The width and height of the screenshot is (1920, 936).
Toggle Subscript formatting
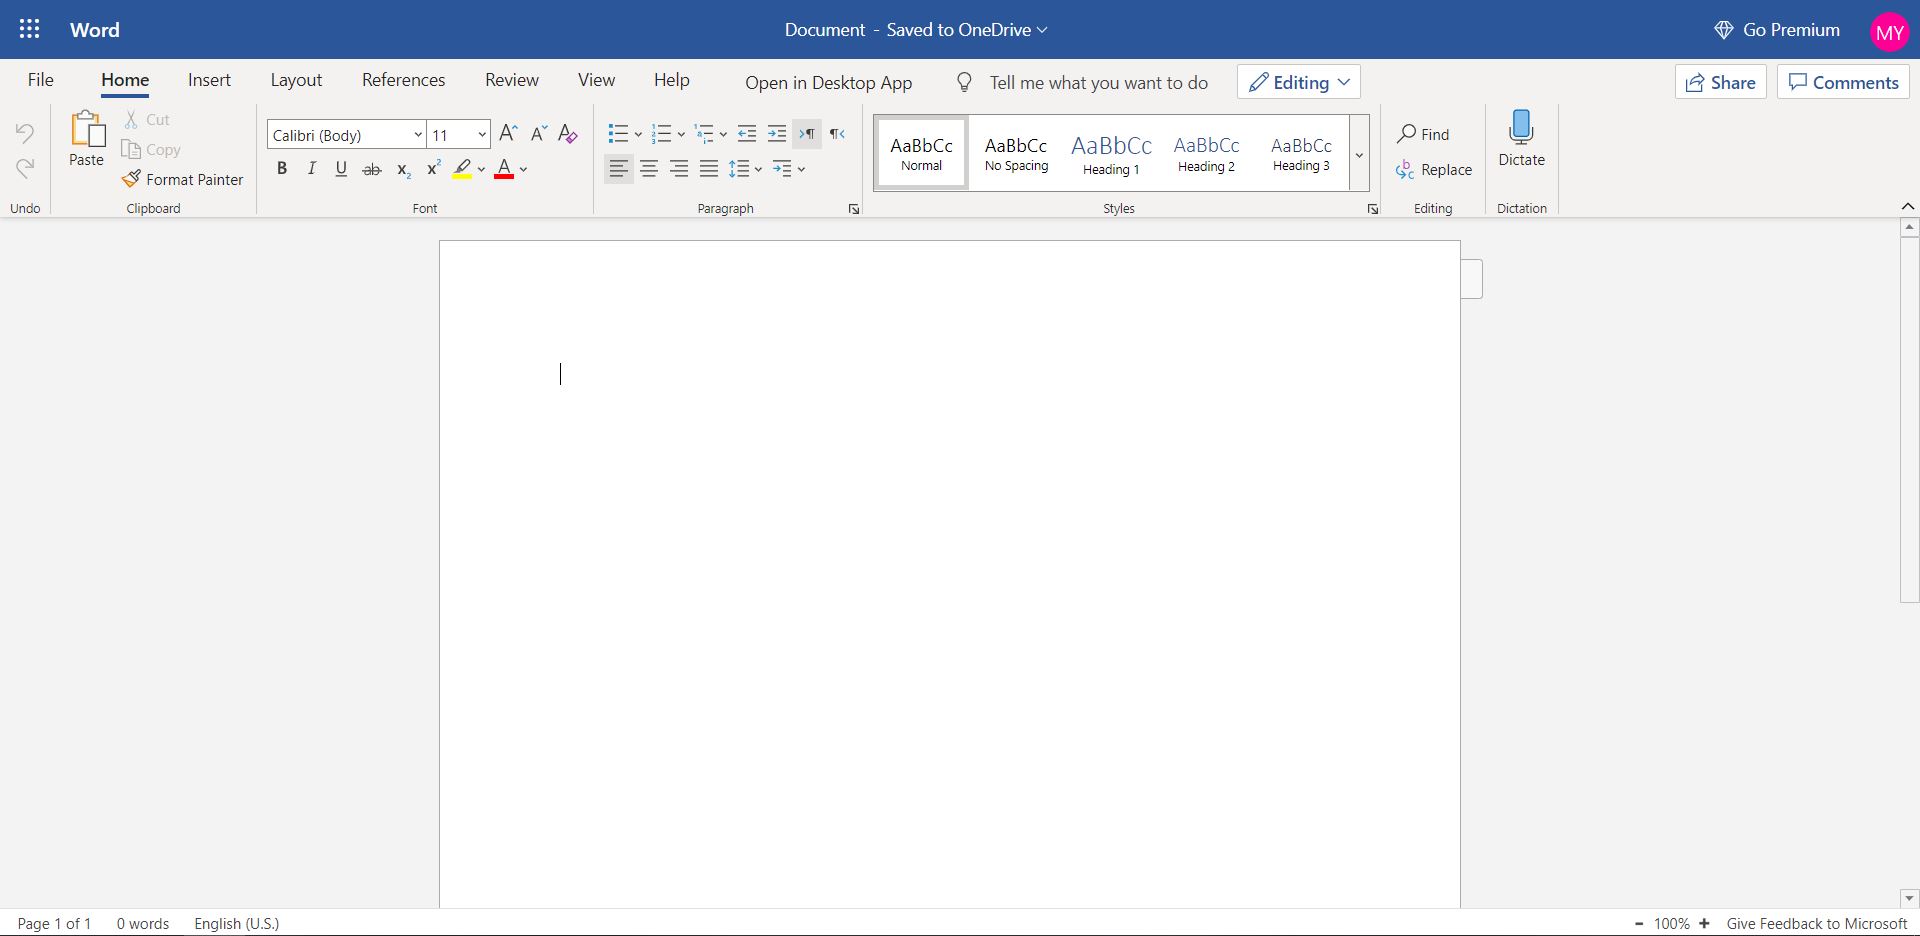point(403,169)
